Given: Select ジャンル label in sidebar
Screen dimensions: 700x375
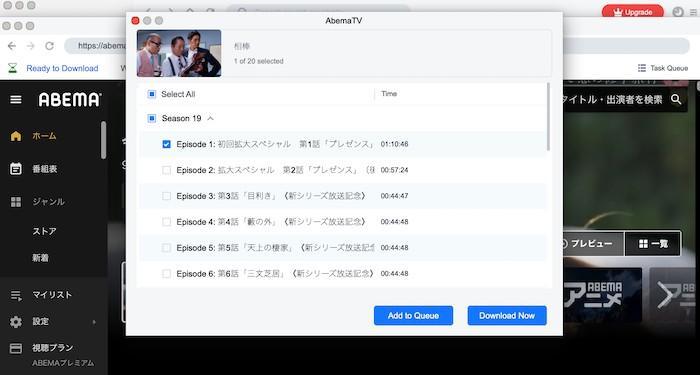Looking at the screenshot, I should tap(48, 202).
